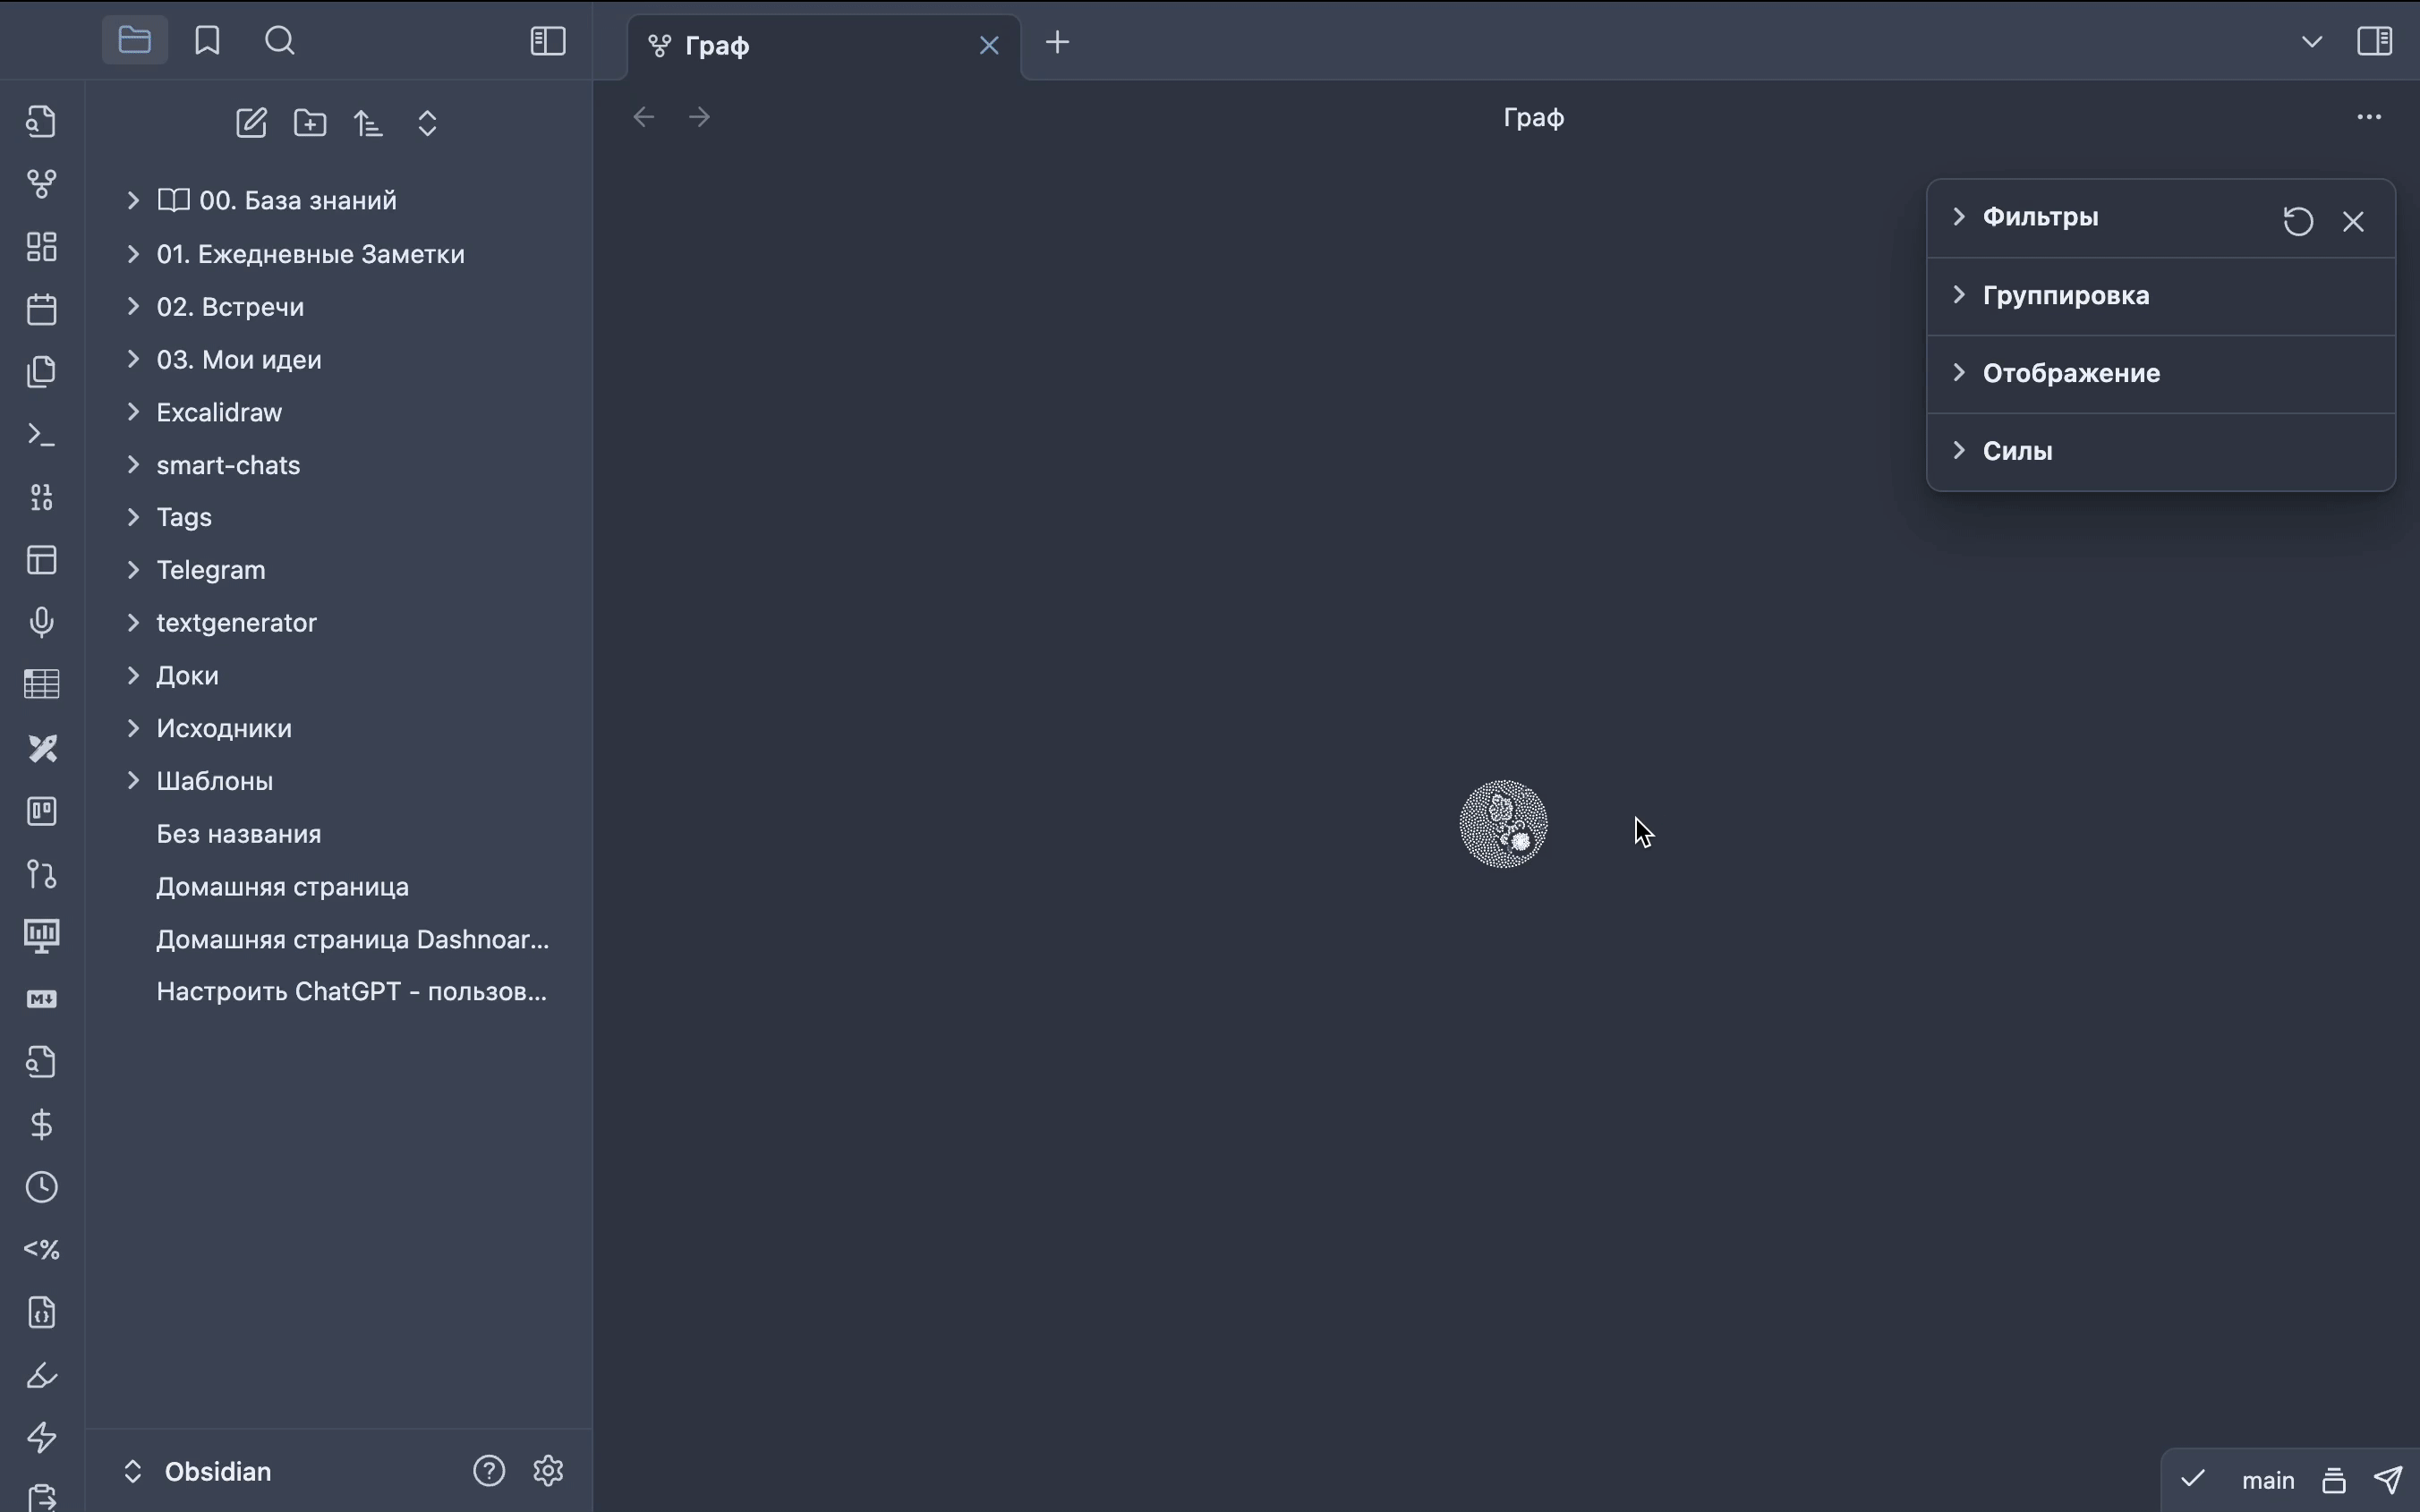
Task: Expand the 02. Встречи folder
Action: click(x=229, y=307)
